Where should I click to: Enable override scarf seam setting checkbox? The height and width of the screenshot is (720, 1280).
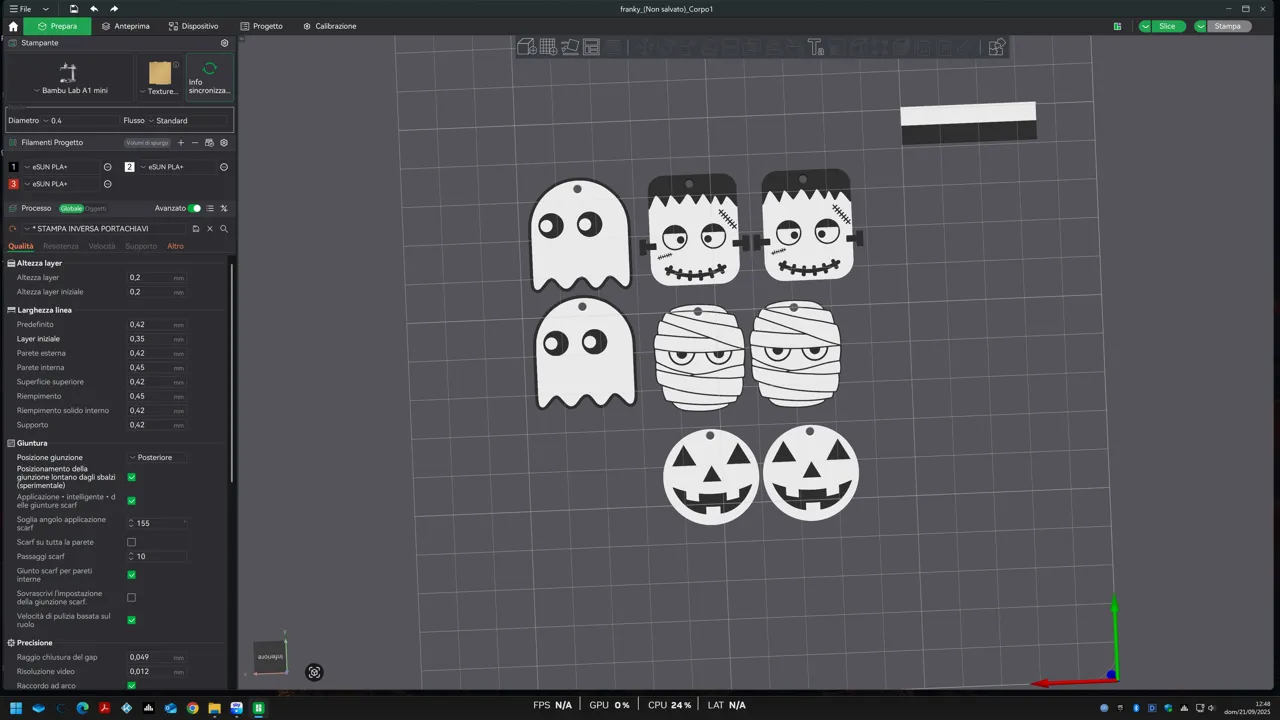(131, 597)
